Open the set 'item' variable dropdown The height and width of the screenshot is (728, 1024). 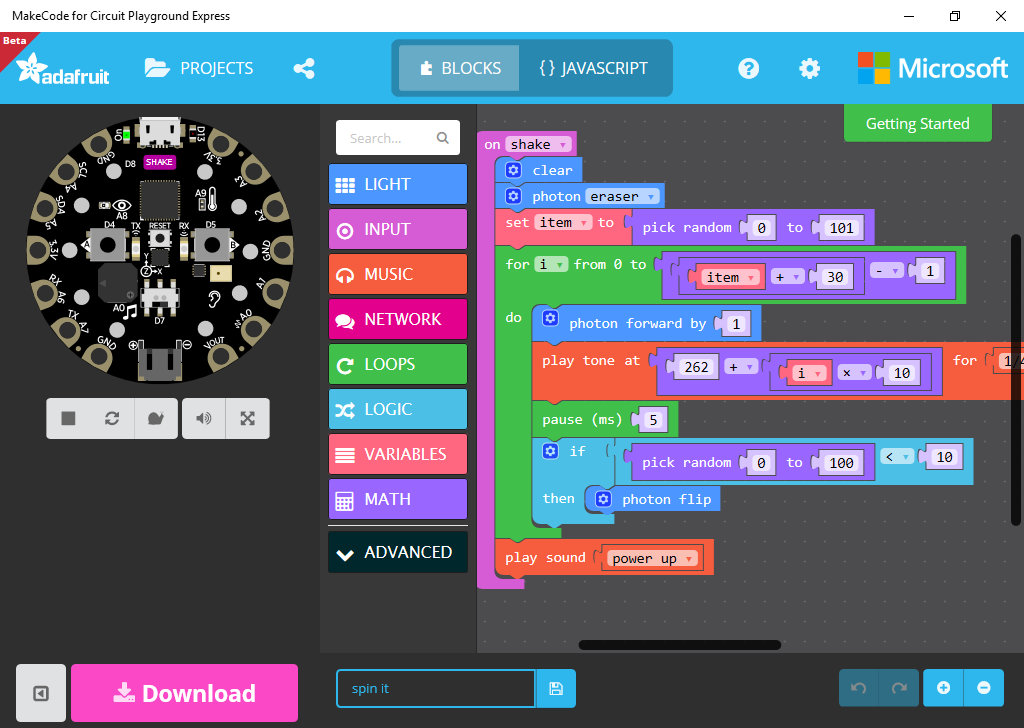pyautogui.click(x=564, y=223)
